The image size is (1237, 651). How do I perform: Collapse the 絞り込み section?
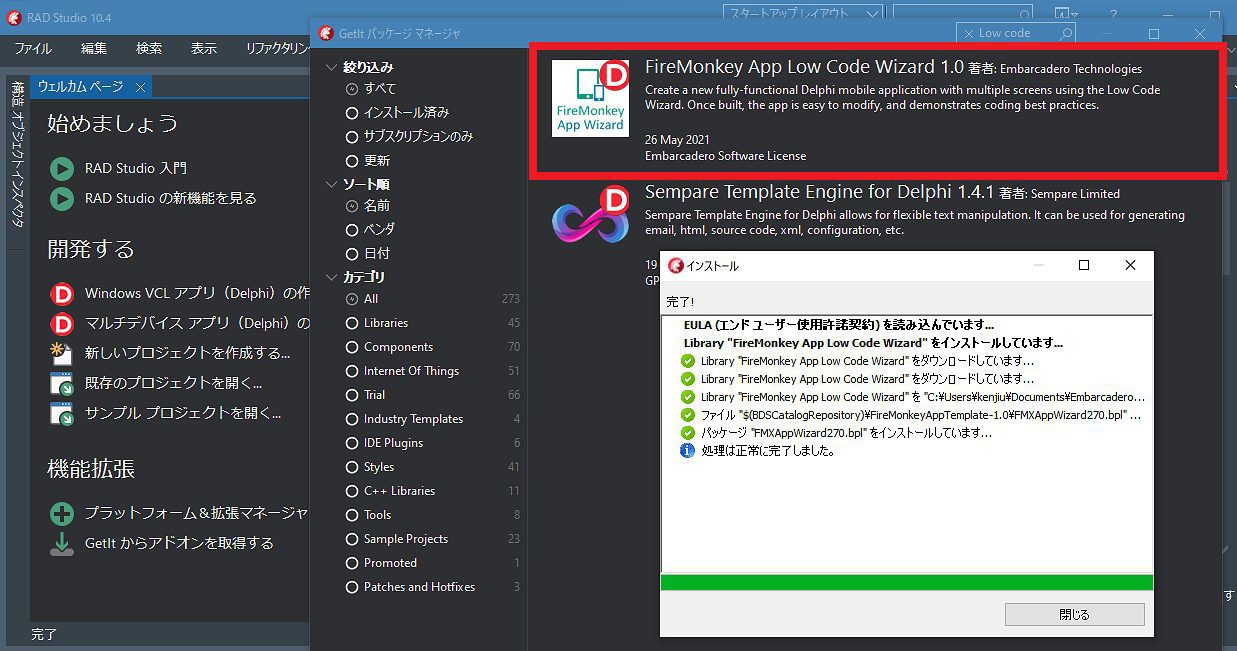333,67
